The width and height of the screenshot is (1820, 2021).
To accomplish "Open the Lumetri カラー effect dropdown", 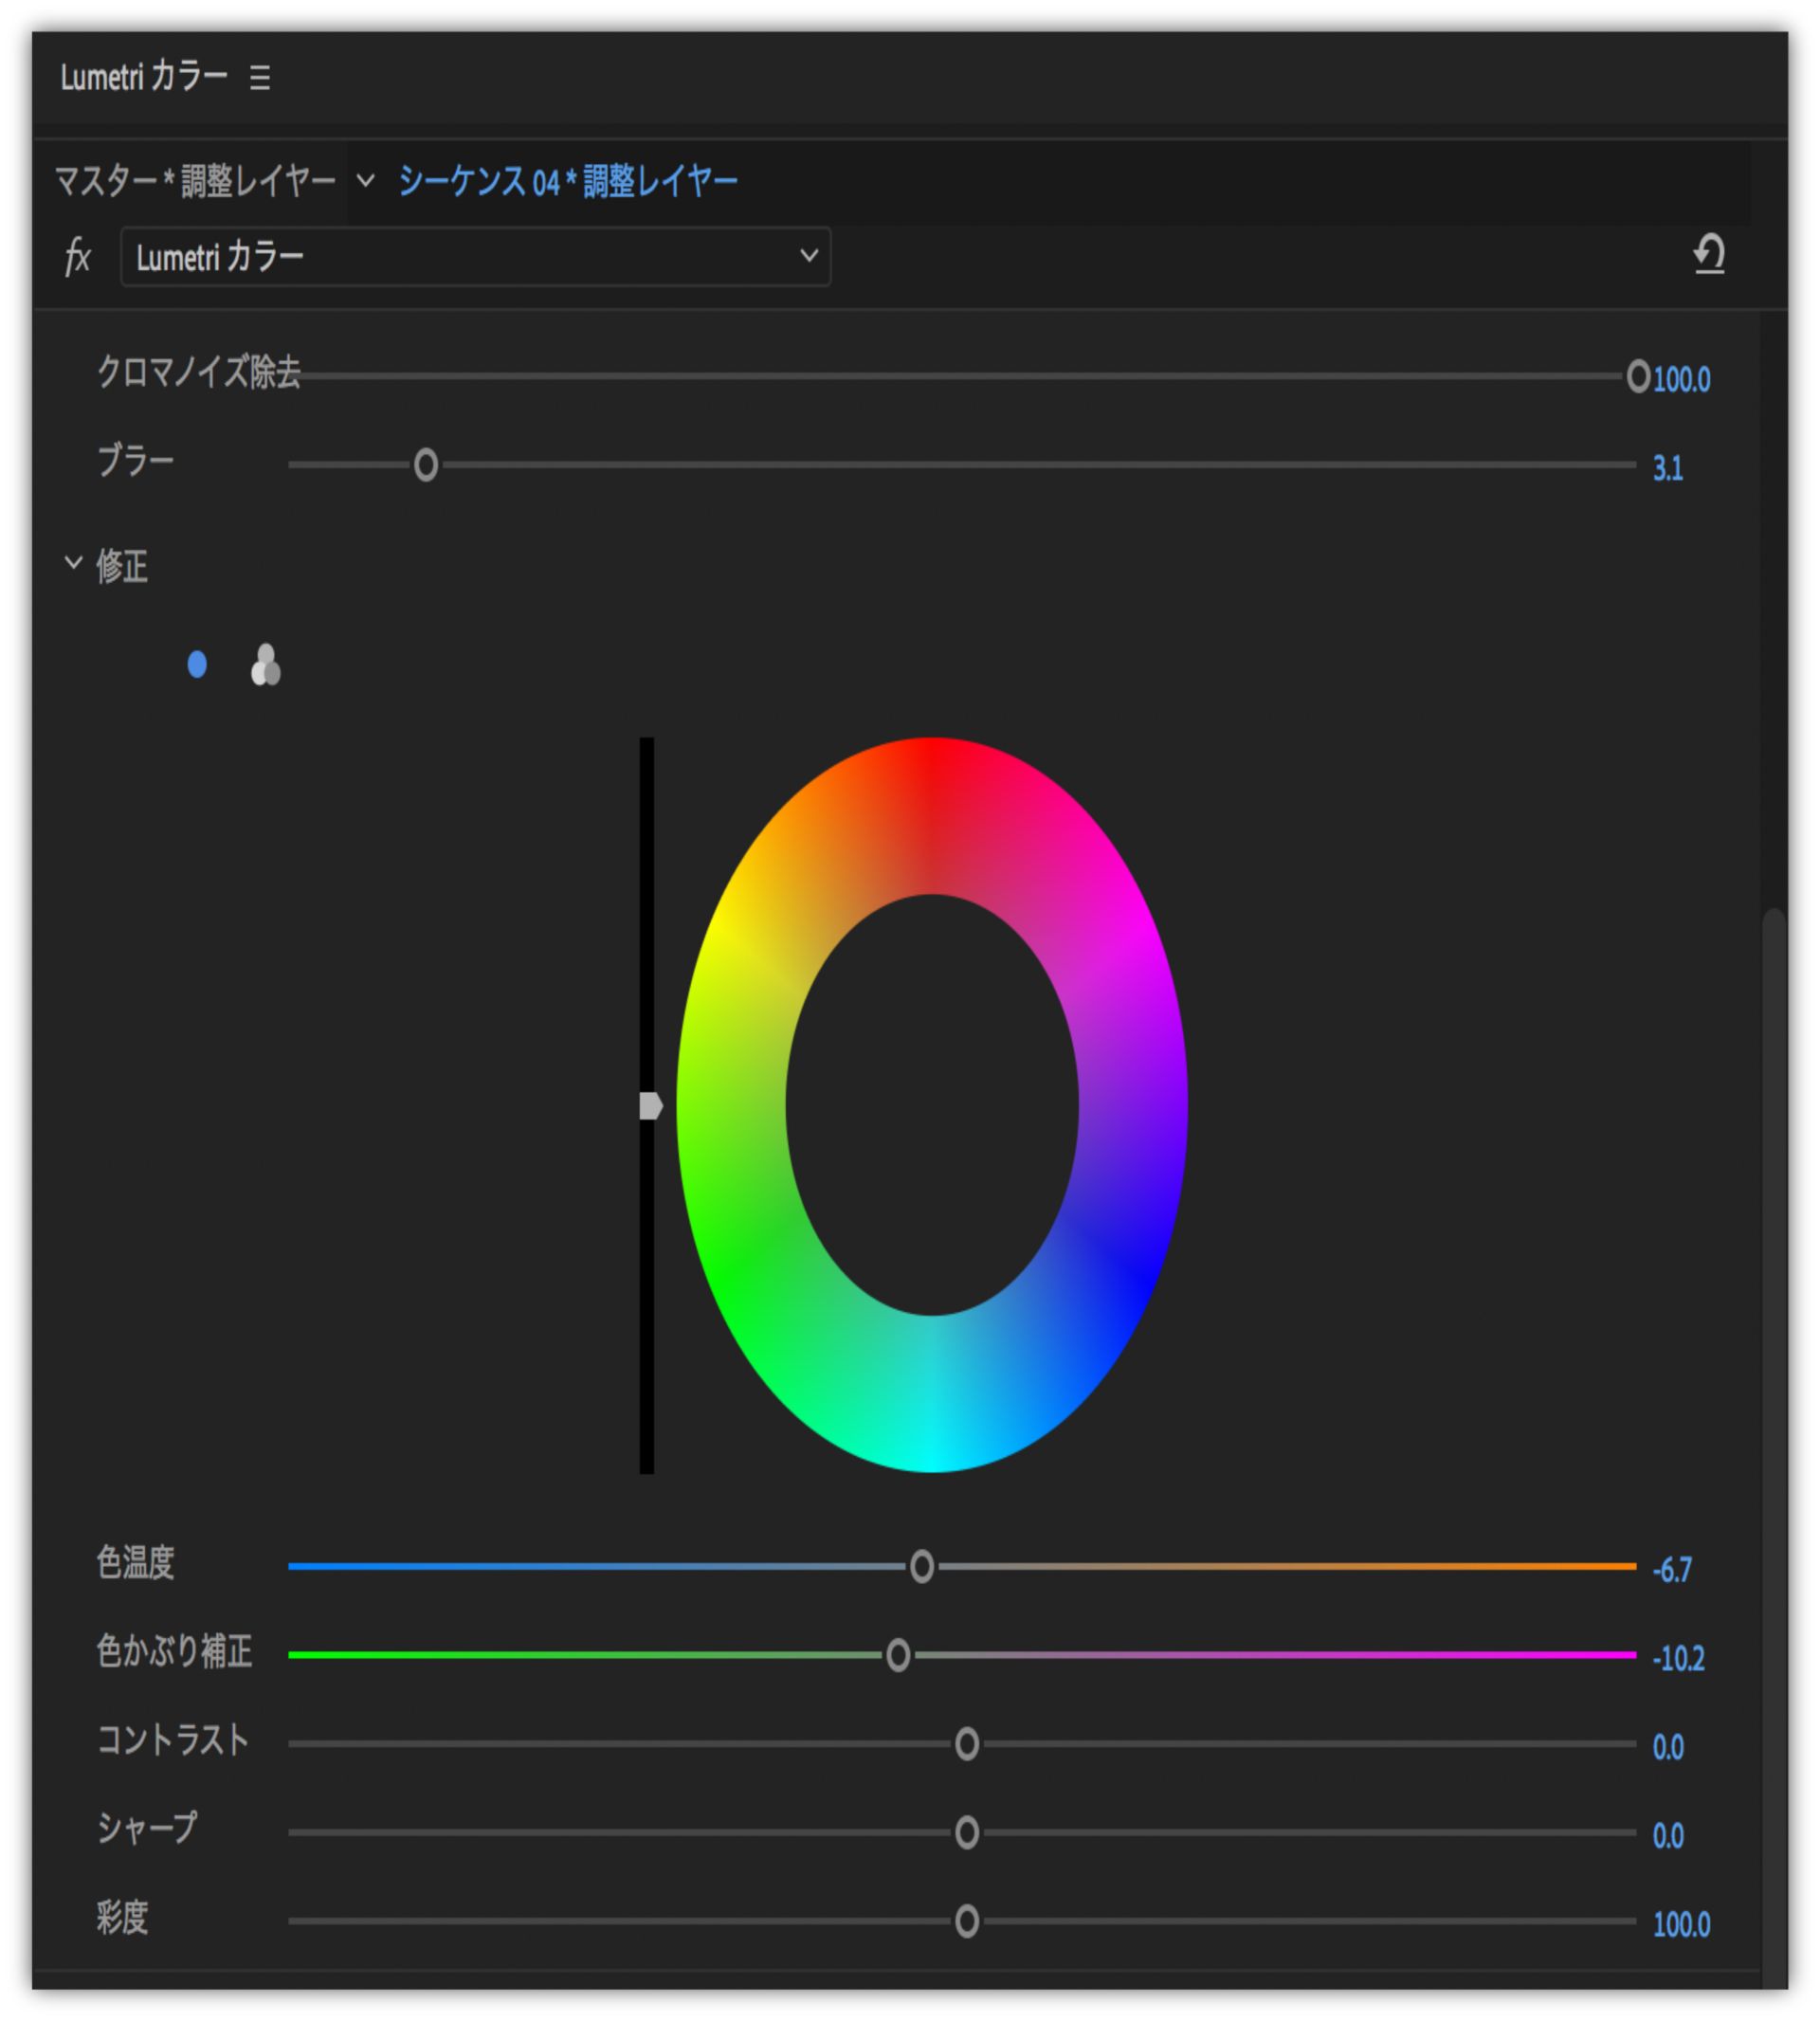I will click(475, 257).
